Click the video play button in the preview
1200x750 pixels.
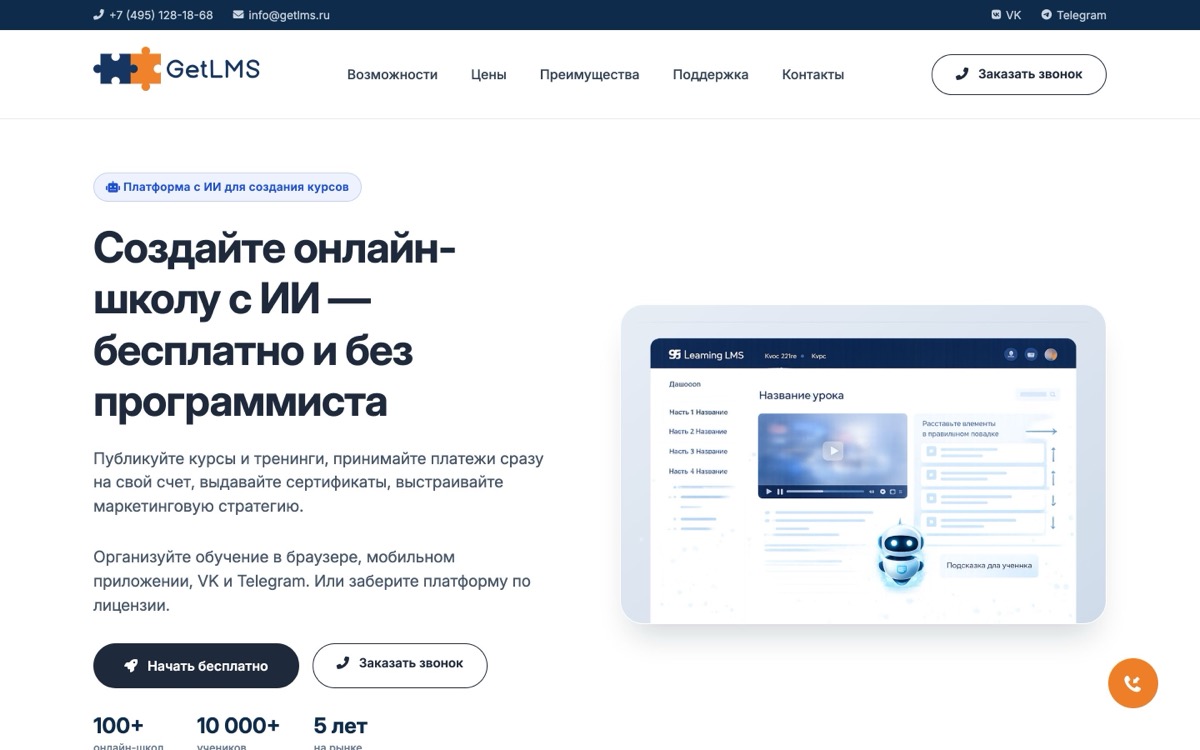pos(832,451)
